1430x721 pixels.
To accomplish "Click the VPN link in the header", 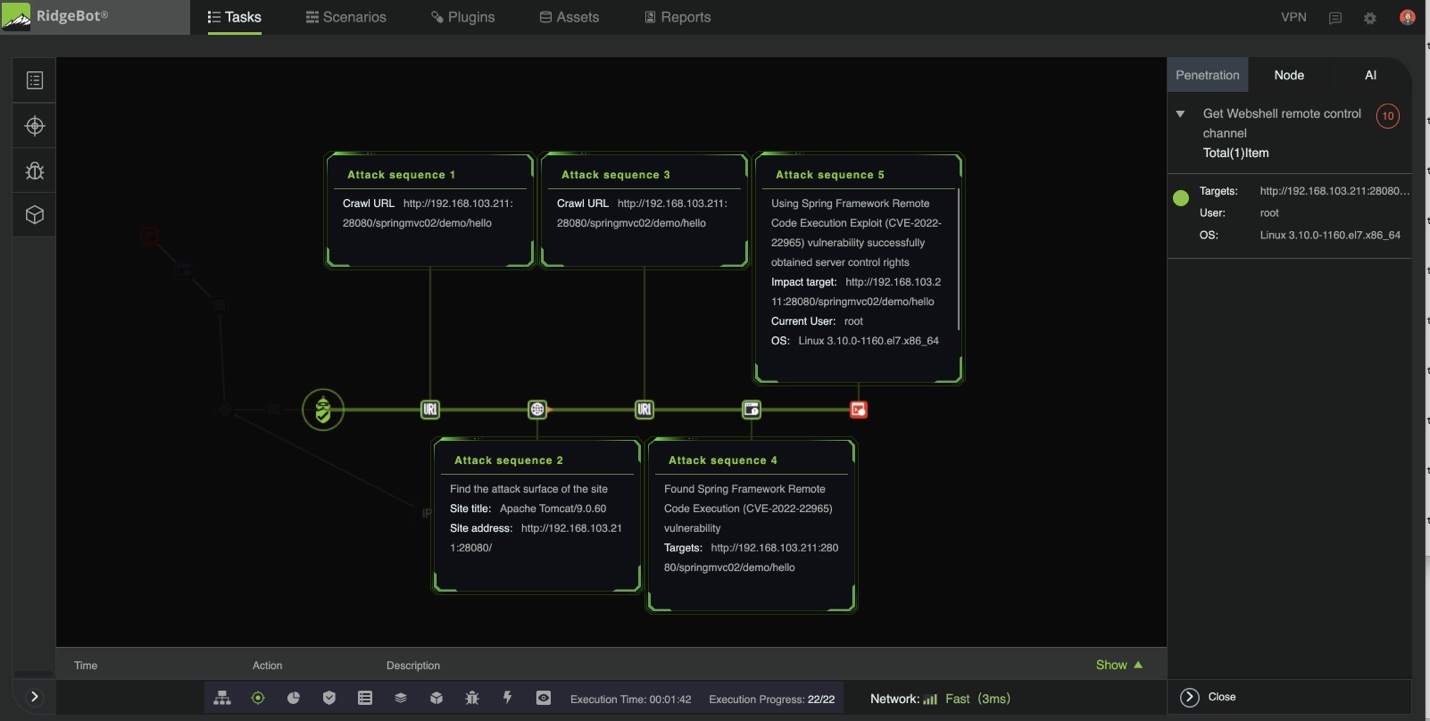I will pos(1294,17).
